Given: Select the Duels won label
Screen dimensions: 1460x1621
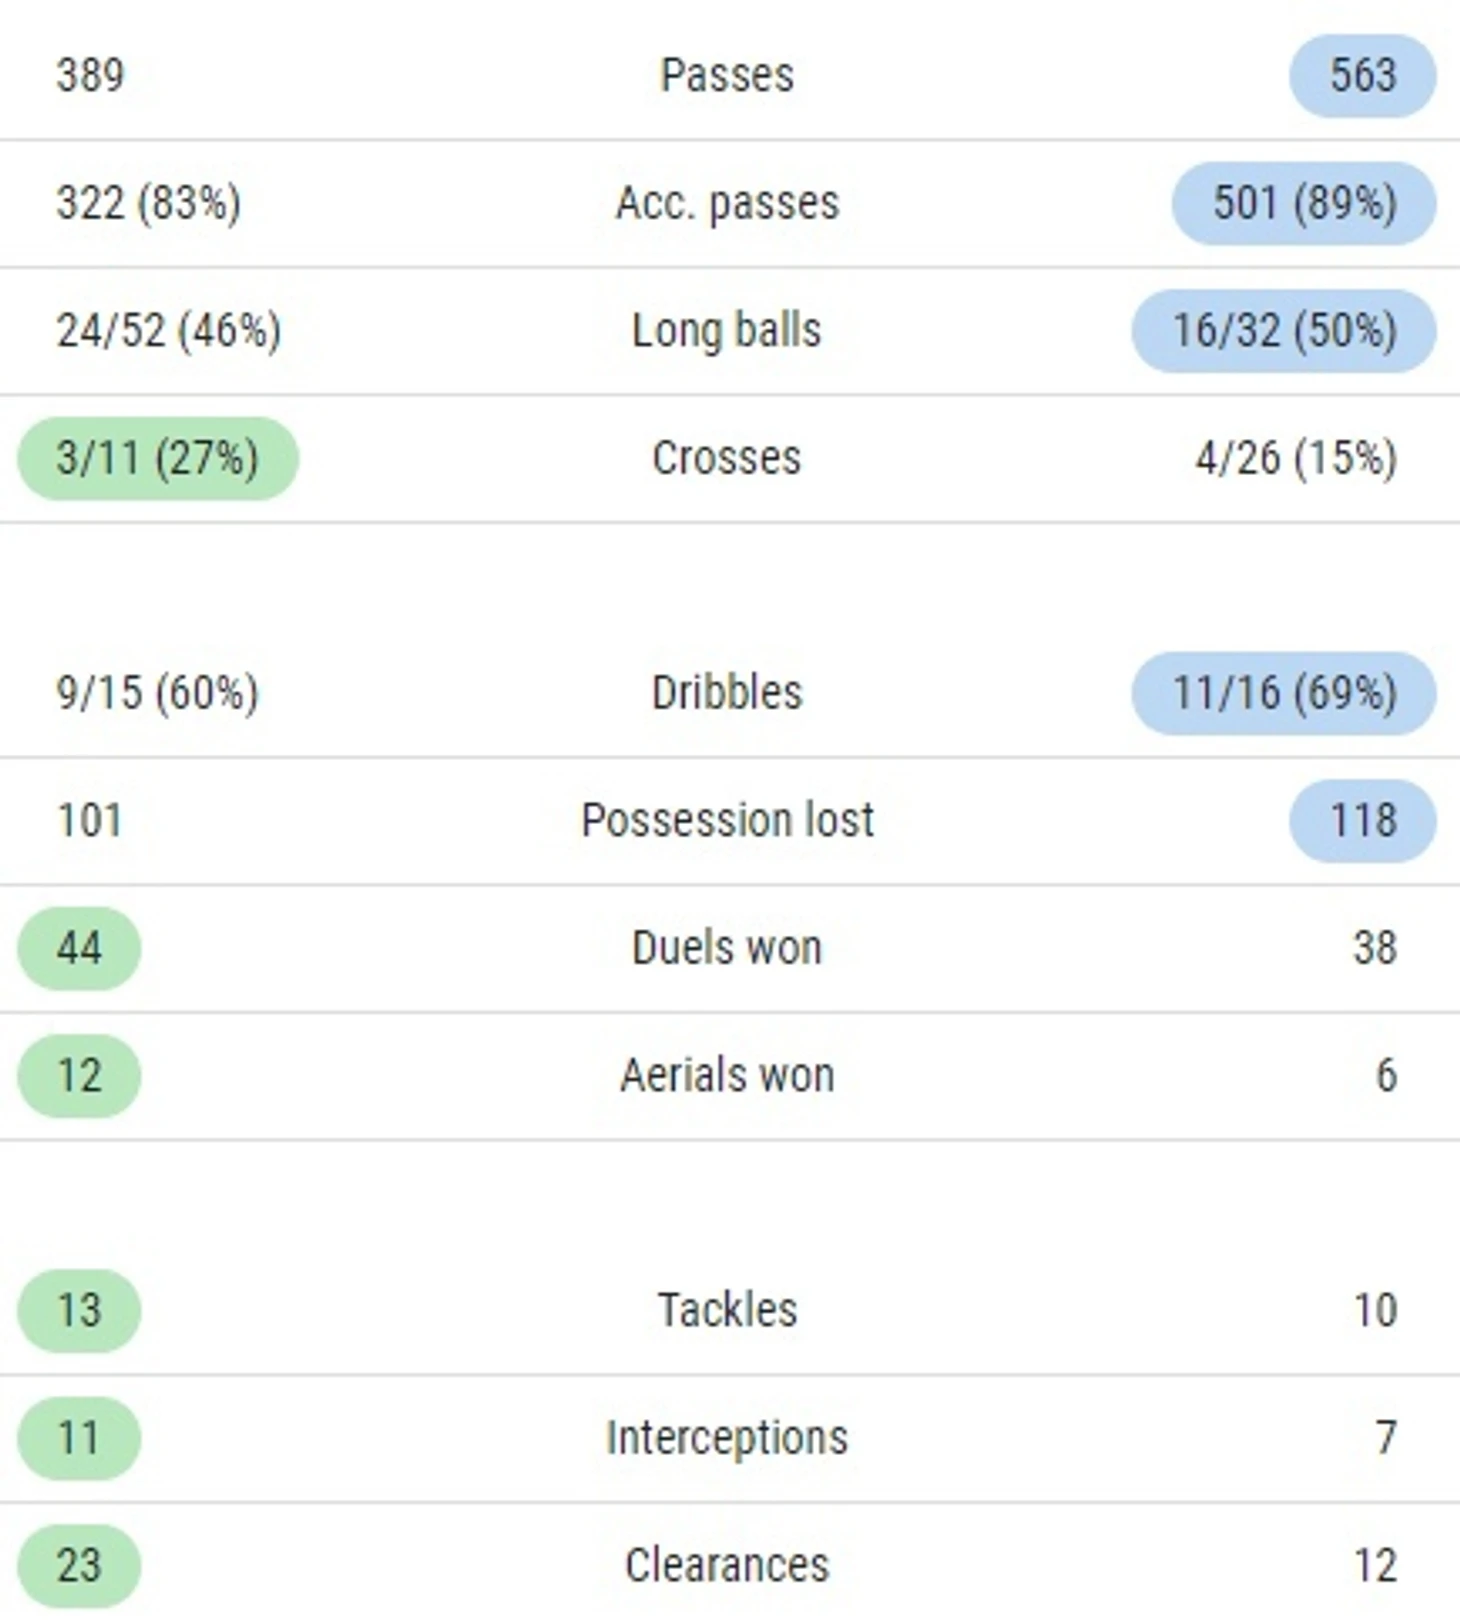Looking at the screenshot, I should tap(727, 948).
